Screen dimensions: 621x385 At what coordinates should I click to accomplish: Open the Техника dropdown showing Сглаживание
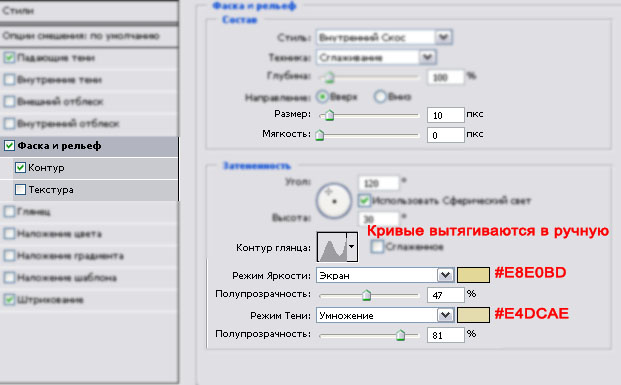(x=376, y=57)
